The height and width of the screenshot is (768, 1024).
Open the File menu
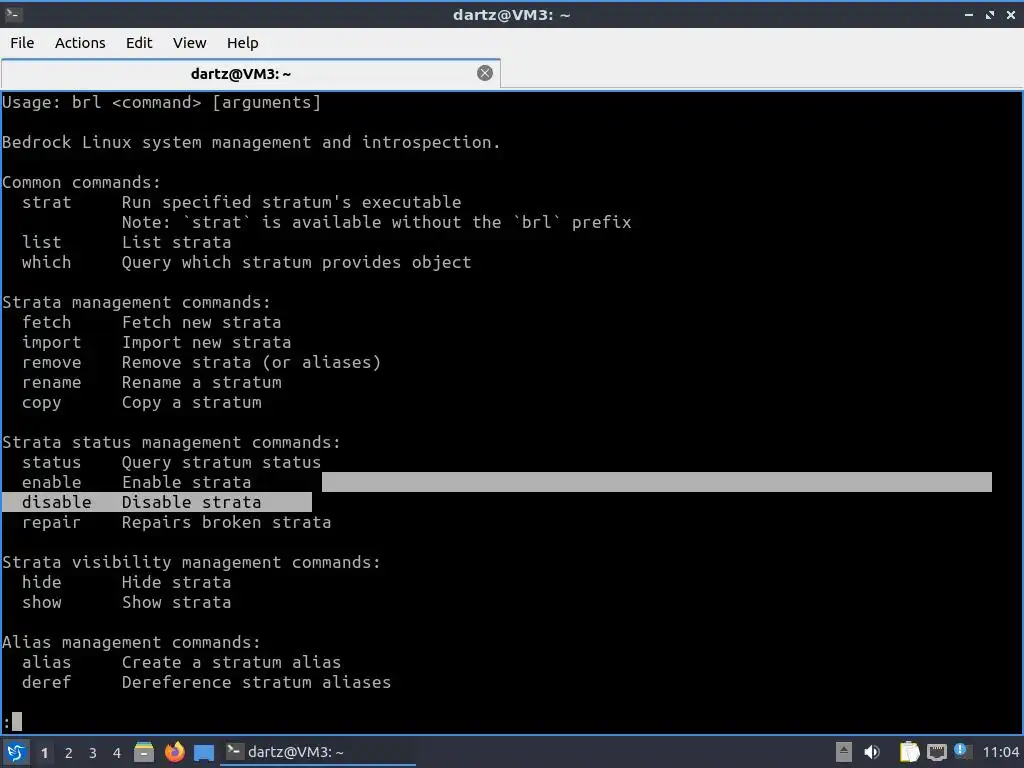point(22,42)
